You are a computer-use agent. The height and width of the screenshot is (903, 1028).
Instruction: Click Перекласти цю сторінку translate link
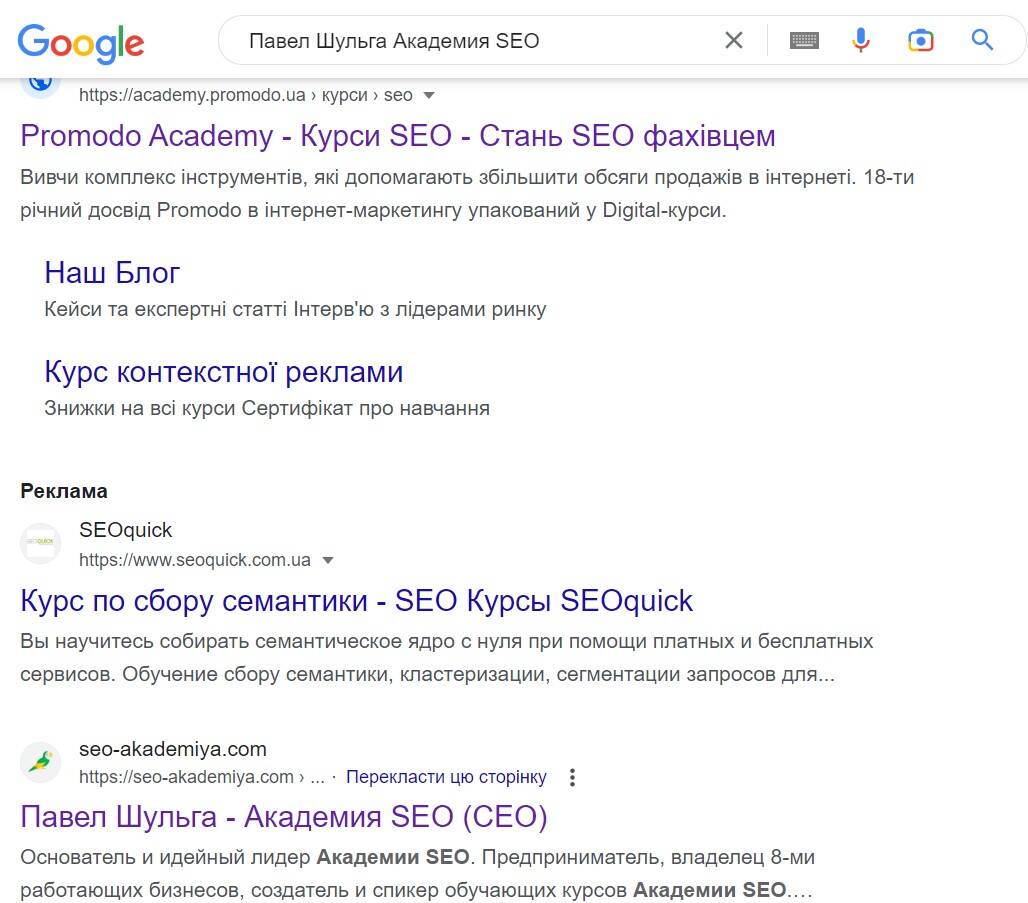point(446,777)
